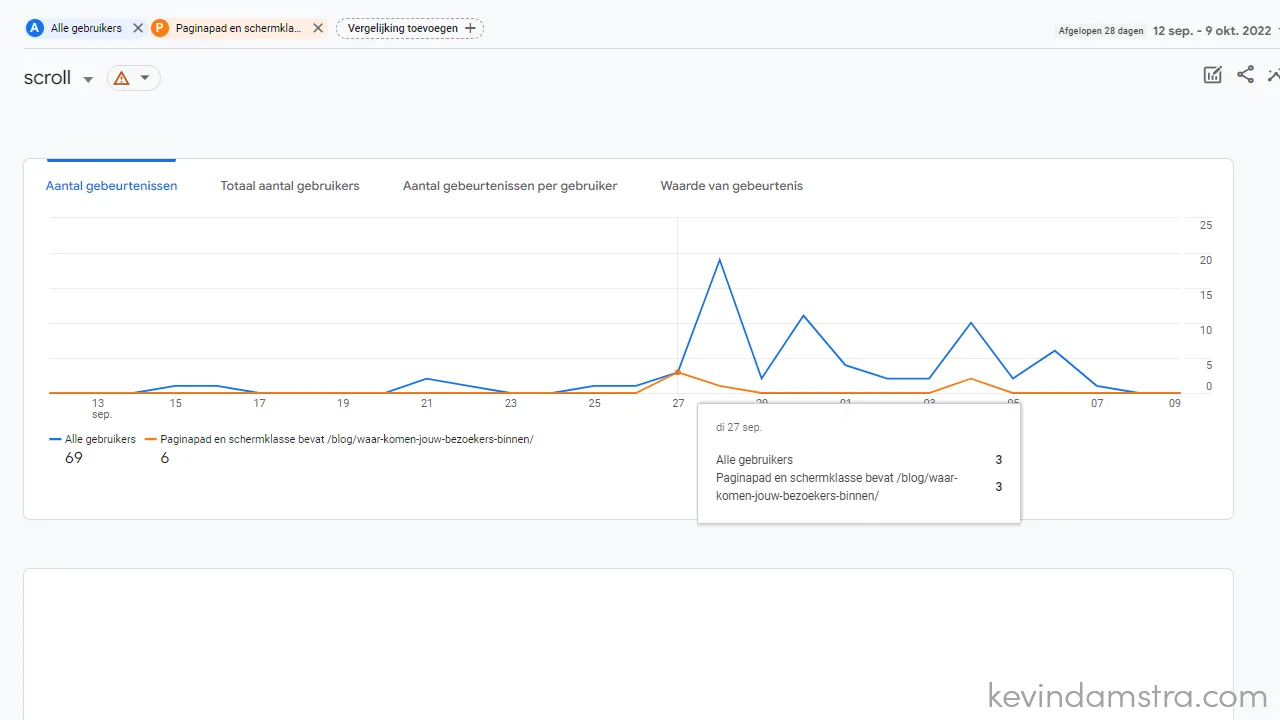Remove the Alle gebruikers comparison chip

pos(138,28)
